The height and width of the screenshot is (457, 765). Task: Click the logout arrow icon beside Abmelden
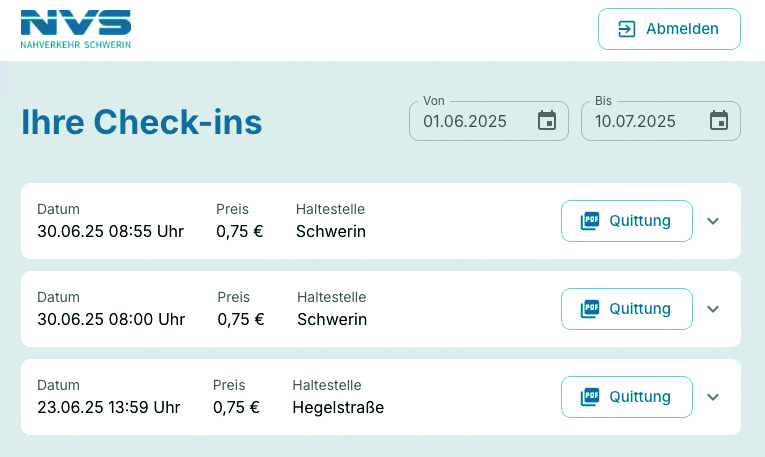[x=627, y=29]
